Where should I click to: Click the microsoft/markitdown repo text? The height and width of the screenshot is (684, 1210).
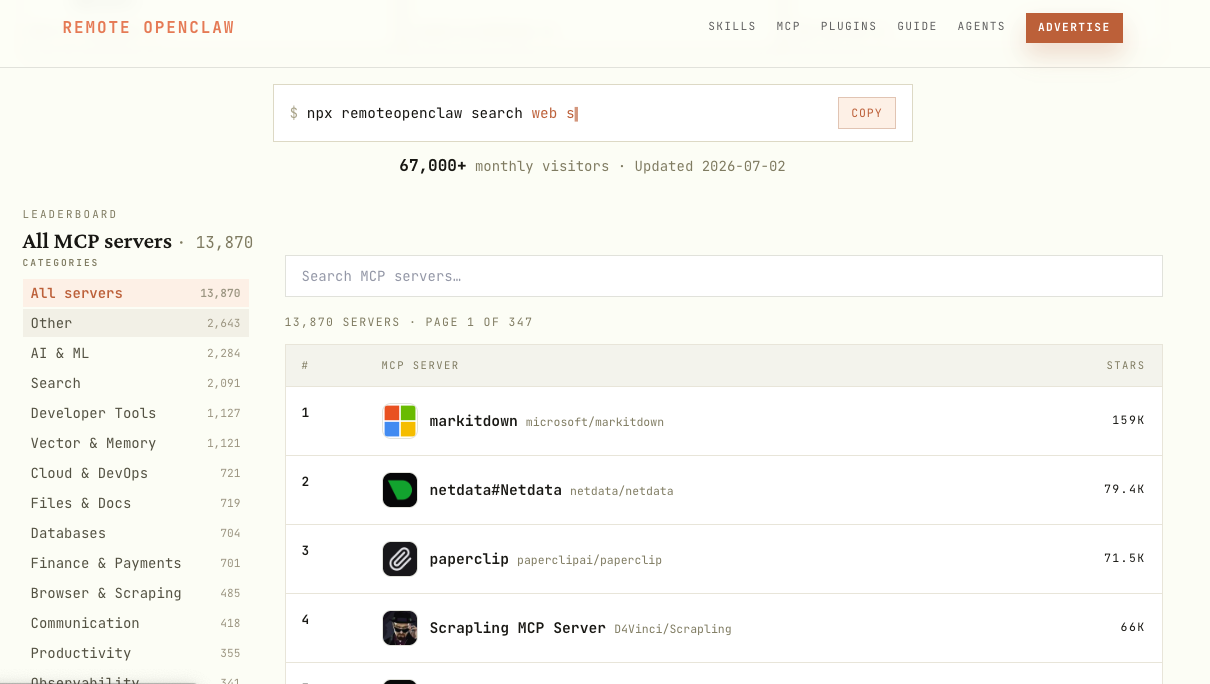pos(595,422)
